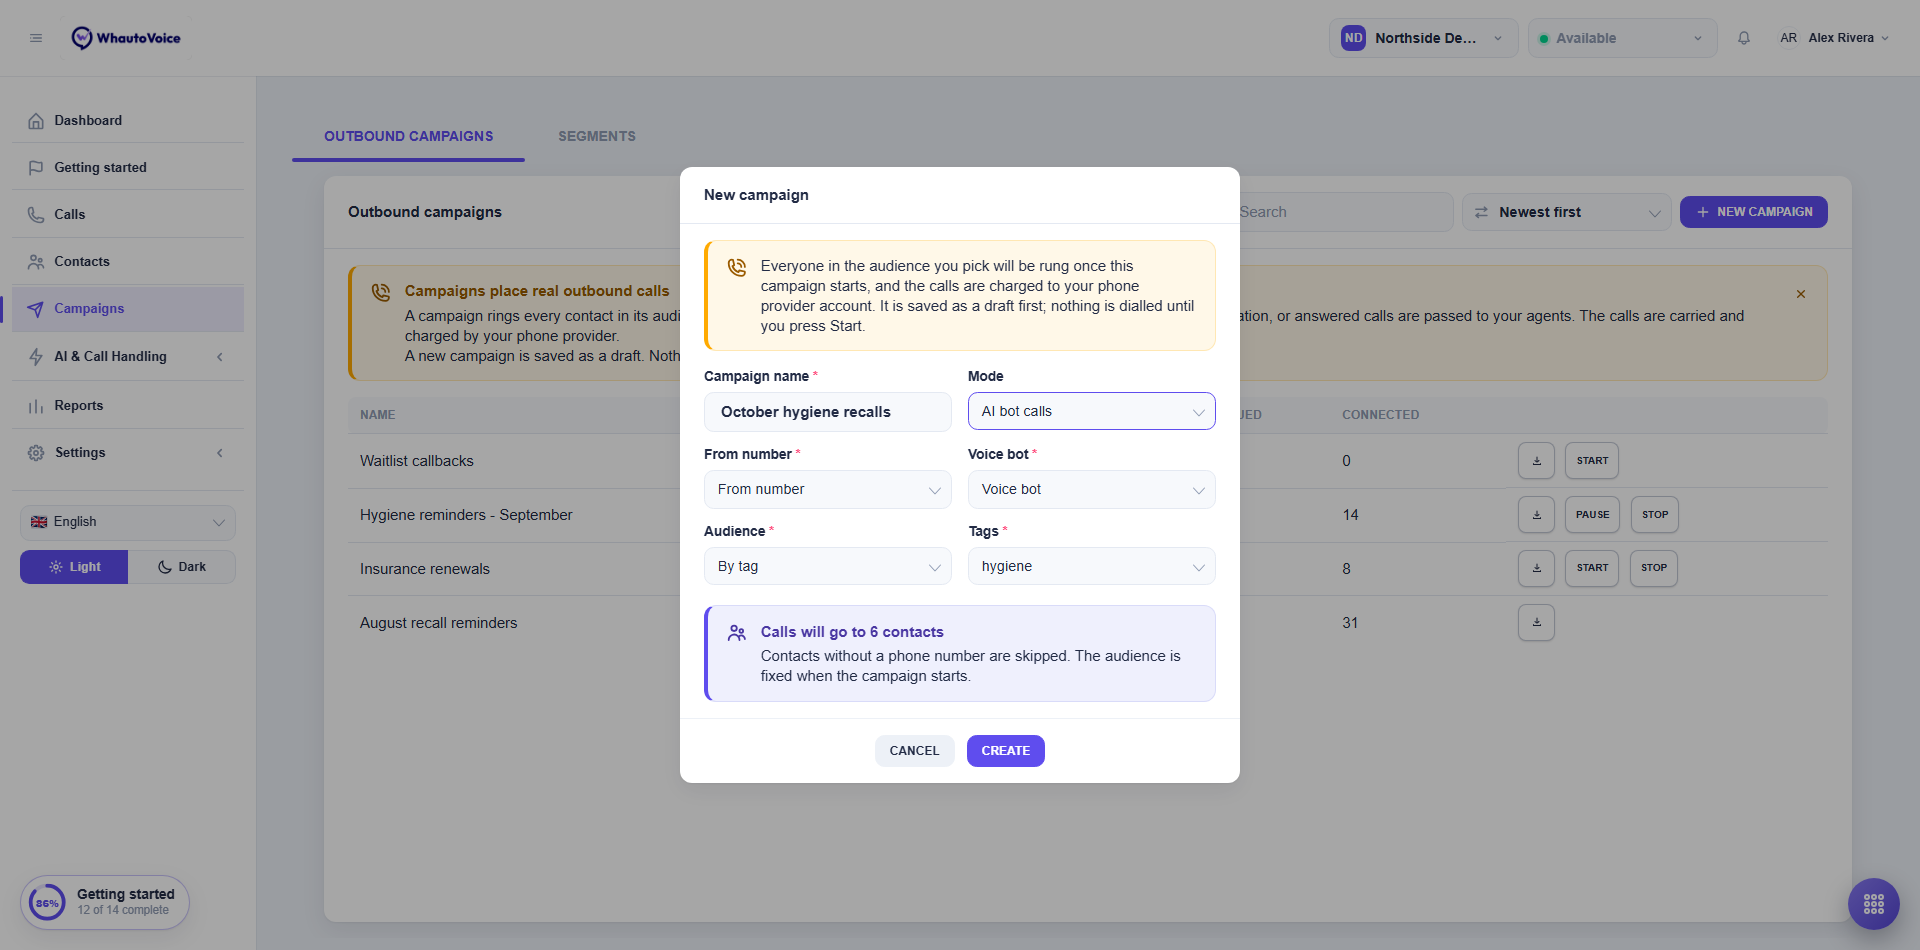
Task: Open the notifications bell
Action: point(1744,38)
